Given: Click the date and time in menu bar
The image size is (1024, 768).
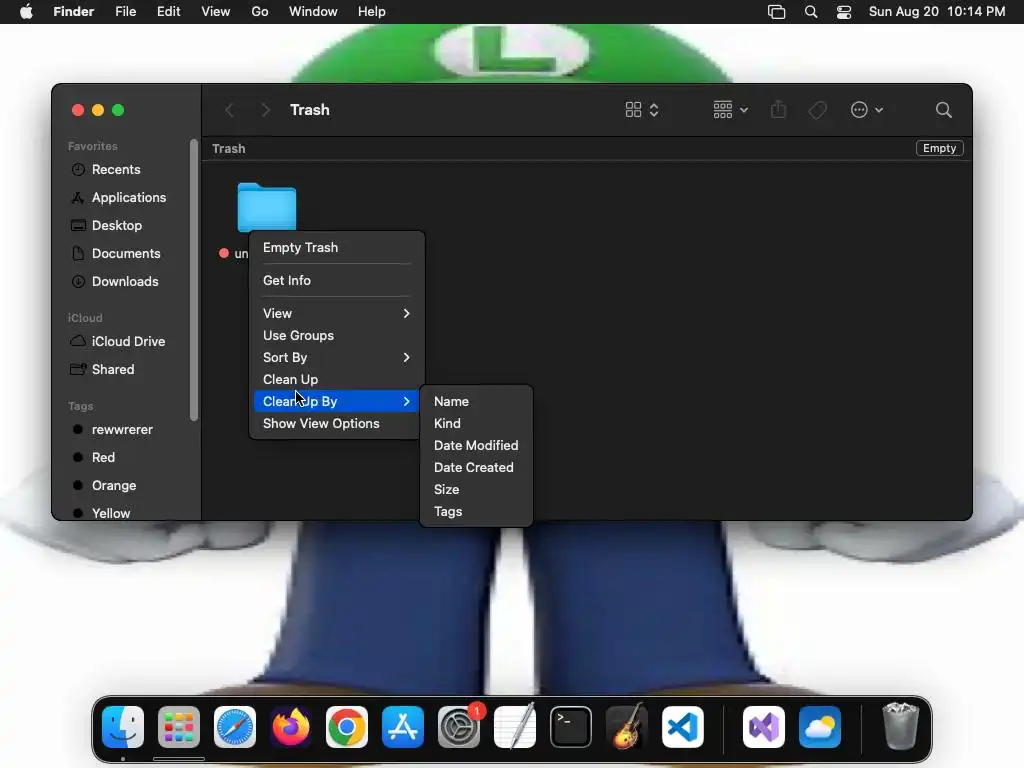Looking at the screenshot, I should [x=936, y=12].
